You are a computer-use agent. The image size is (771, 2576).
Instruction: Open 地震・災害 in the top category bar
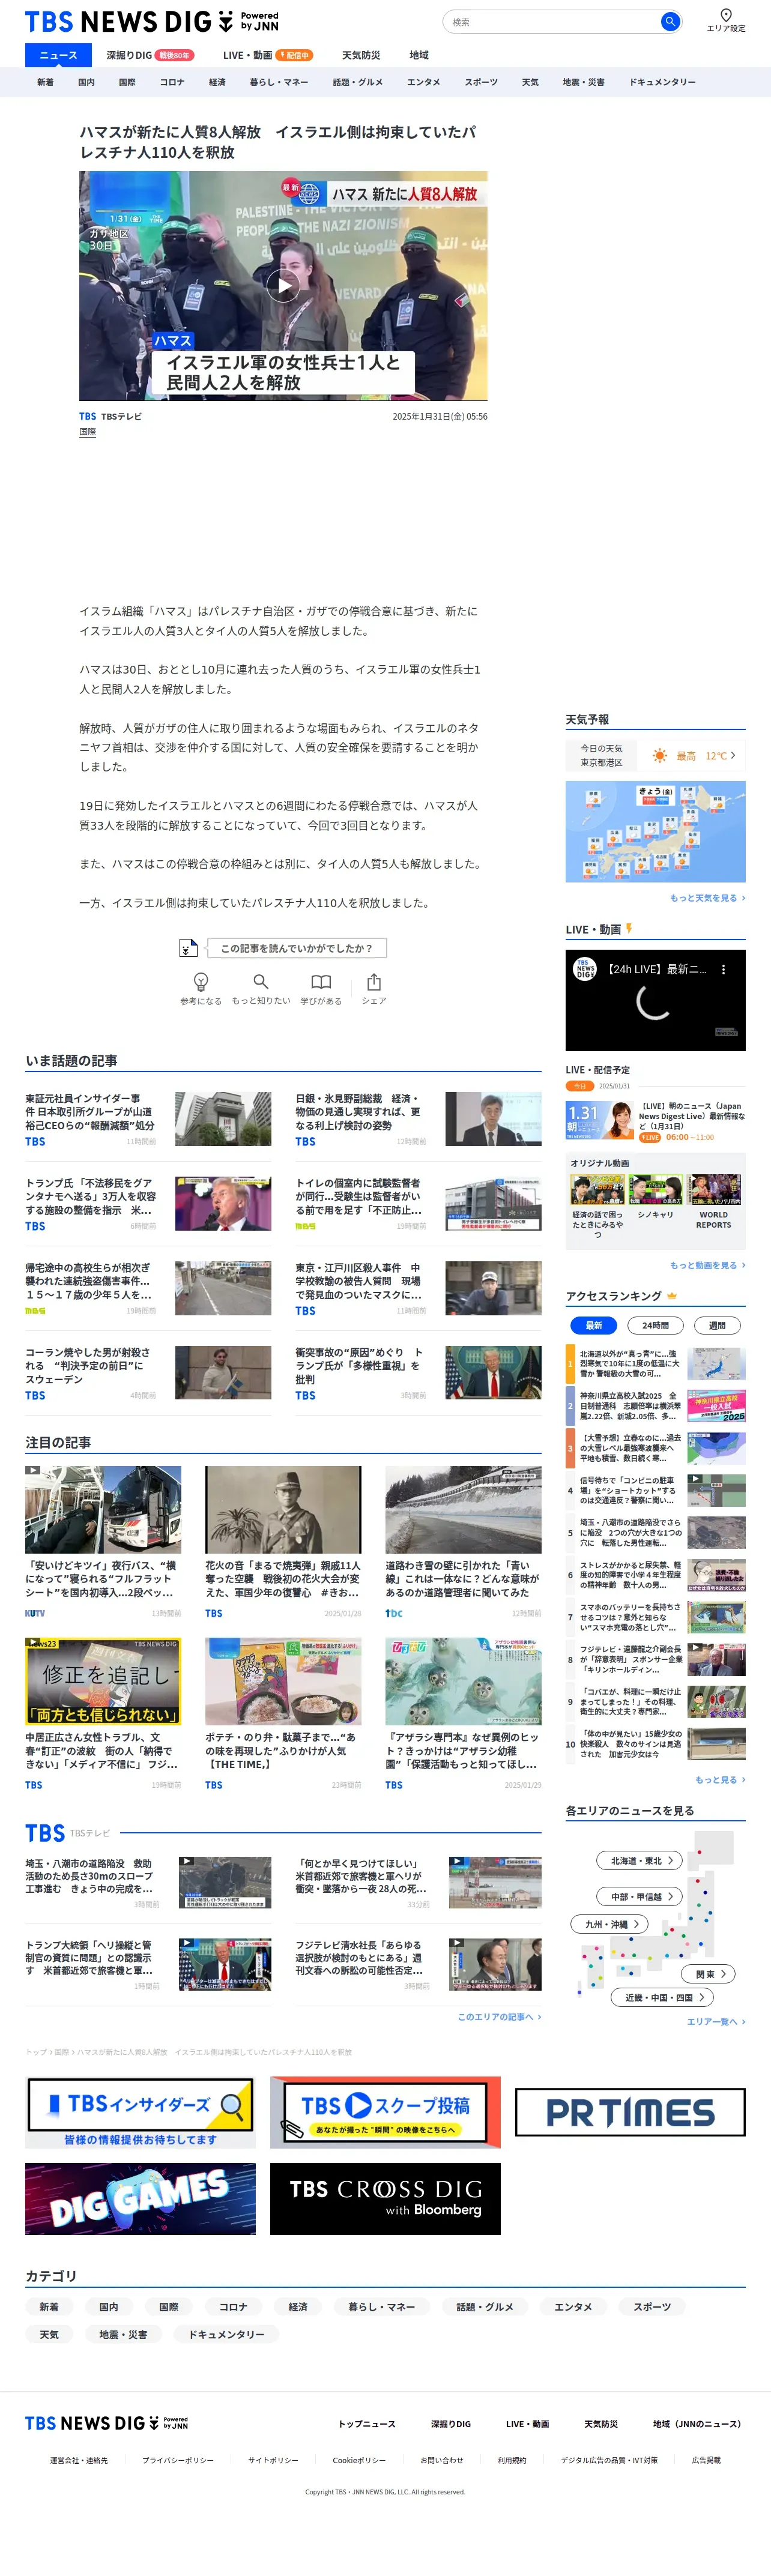click(x=583, y=82)
